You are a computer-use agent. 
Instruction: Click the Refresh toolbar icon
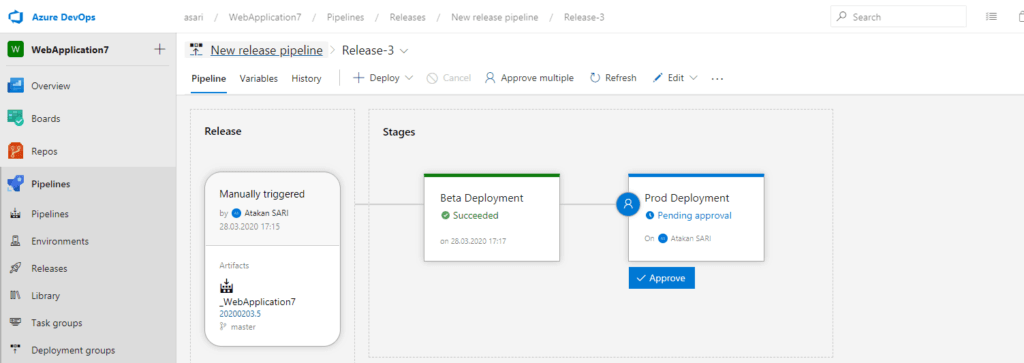(x=595, y=78)
